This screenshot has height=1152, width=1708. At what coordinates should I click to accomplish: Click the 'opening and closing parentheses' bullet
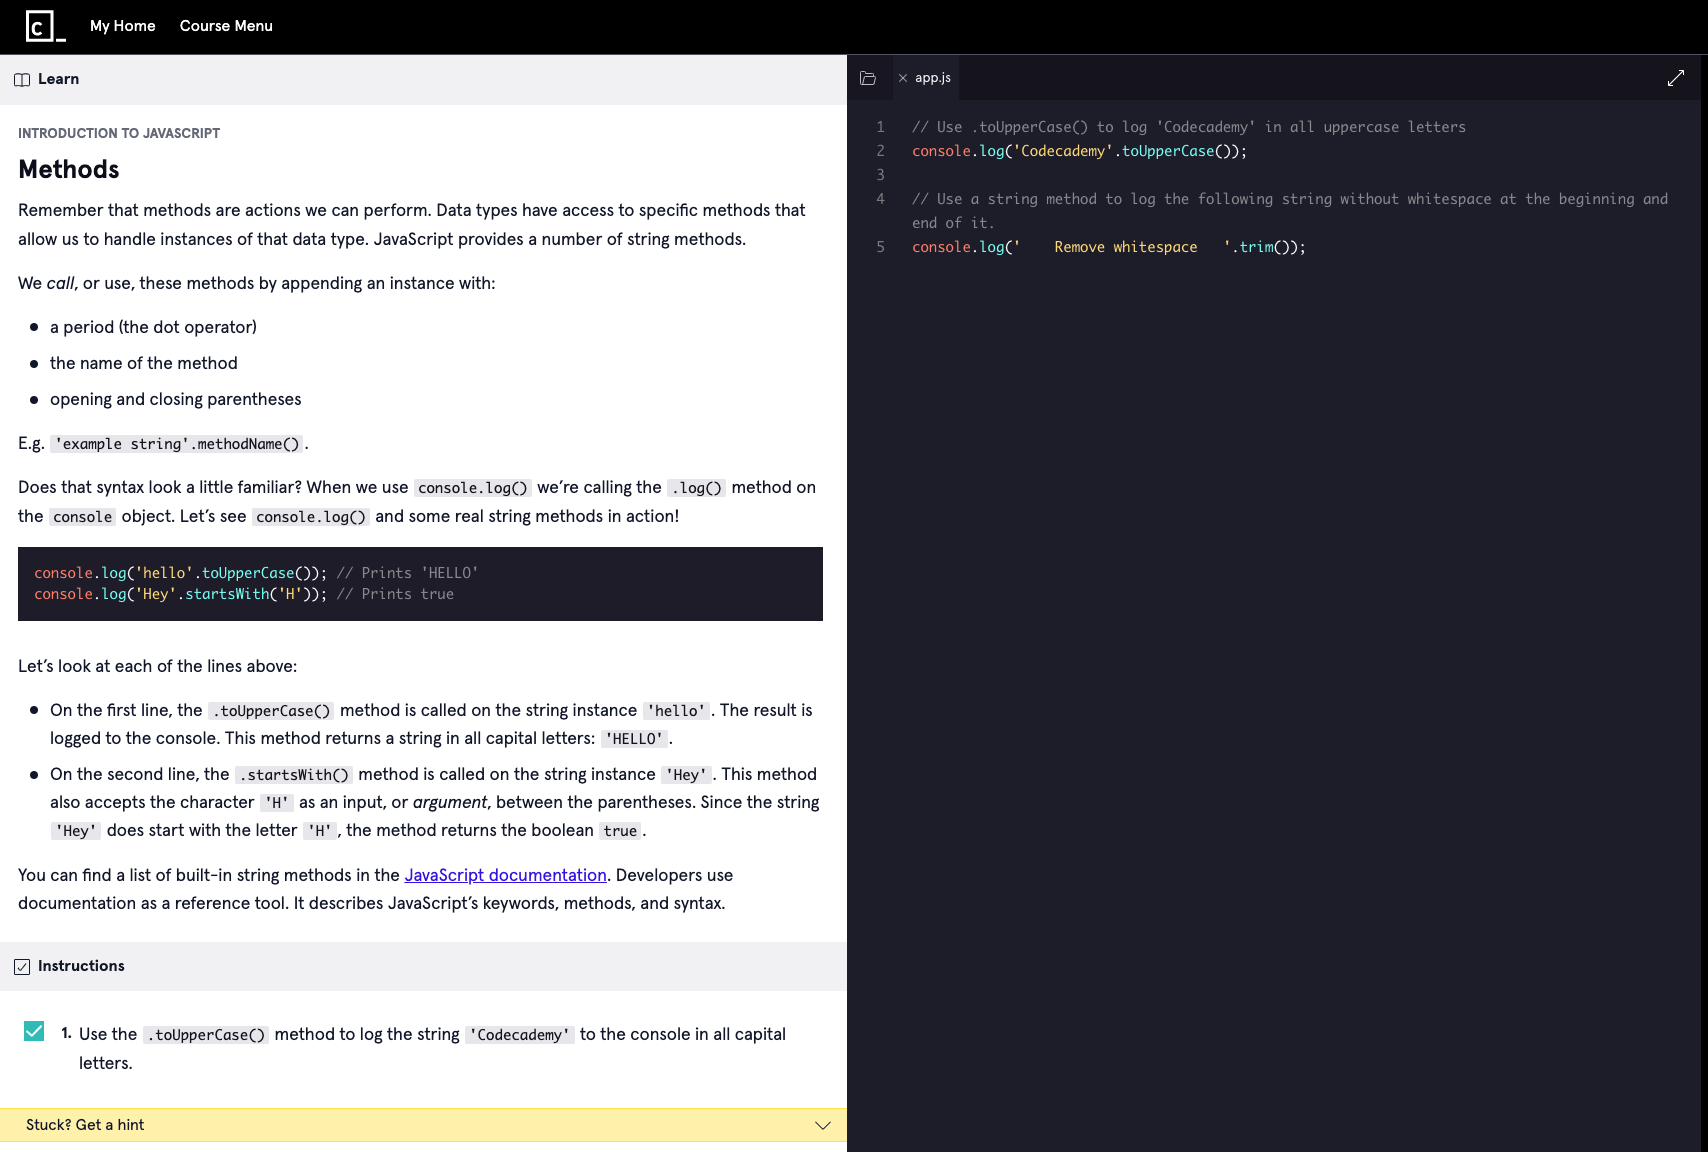175,399
